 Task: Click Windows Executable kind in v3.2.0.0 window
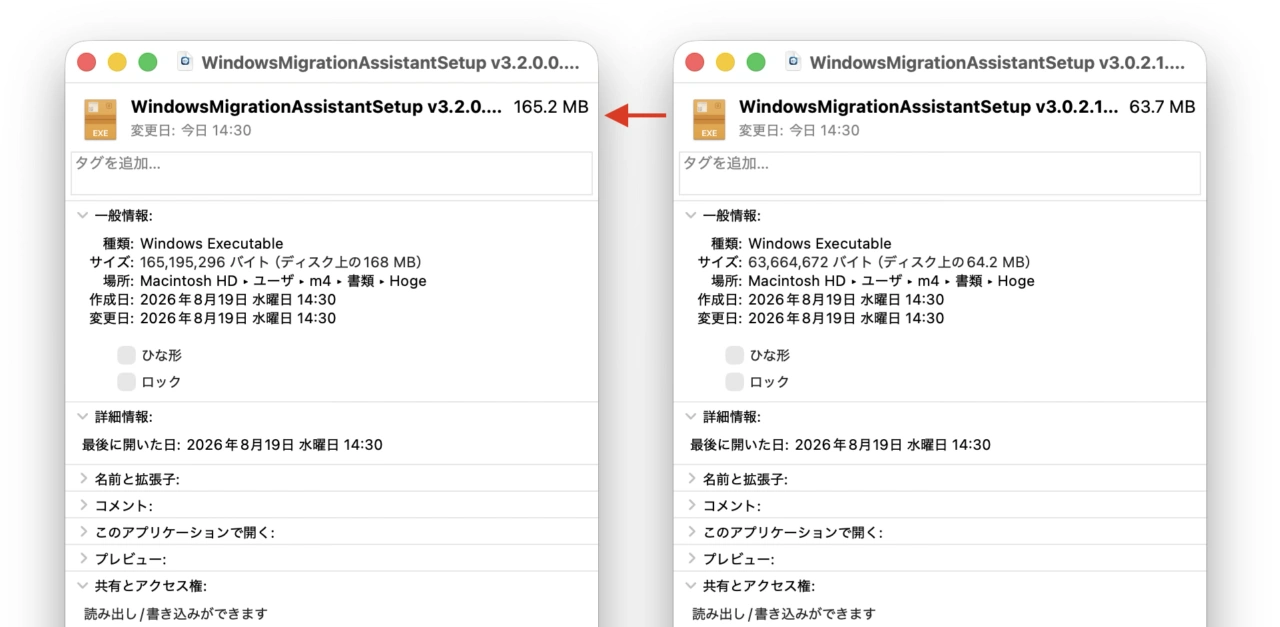point(212,243)
